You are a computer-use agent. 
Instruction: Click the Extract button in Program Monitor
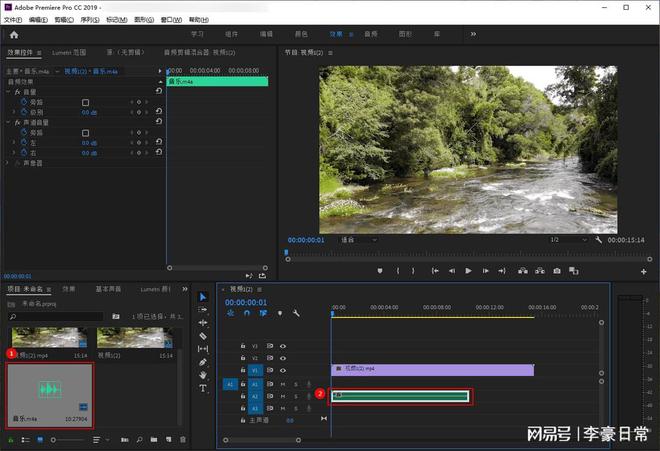click(x=540, y=271)
